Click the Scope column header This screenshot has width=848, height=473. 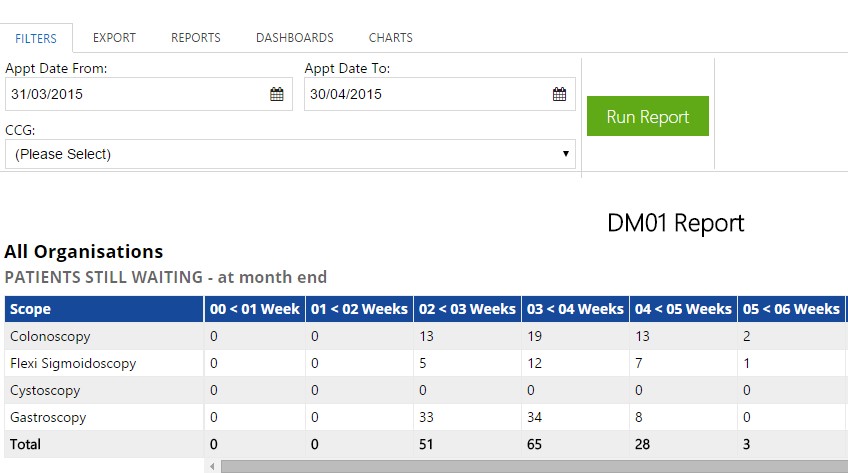(x=104, y=309)
